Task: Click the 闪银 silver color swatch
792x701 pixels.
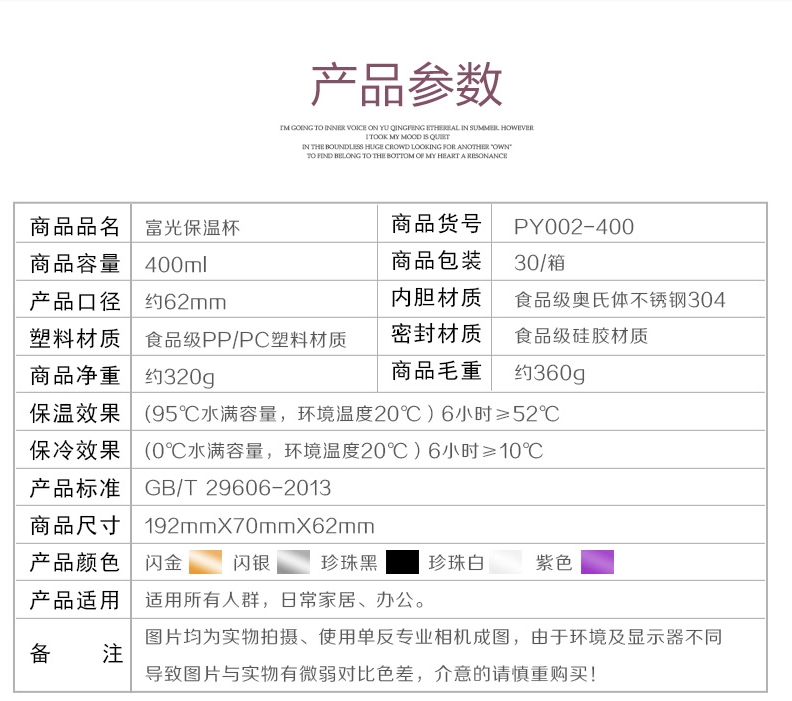Action: pos(293,562)
